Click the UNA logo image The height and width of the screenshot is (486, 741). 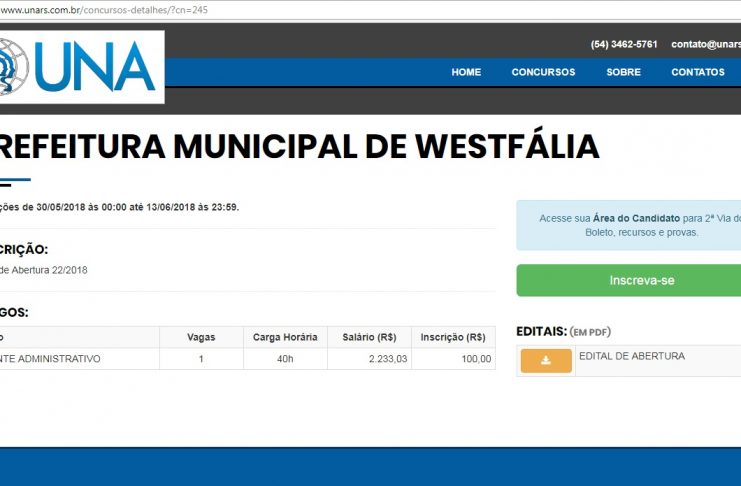pyautogui.click(x=80, y=66)
